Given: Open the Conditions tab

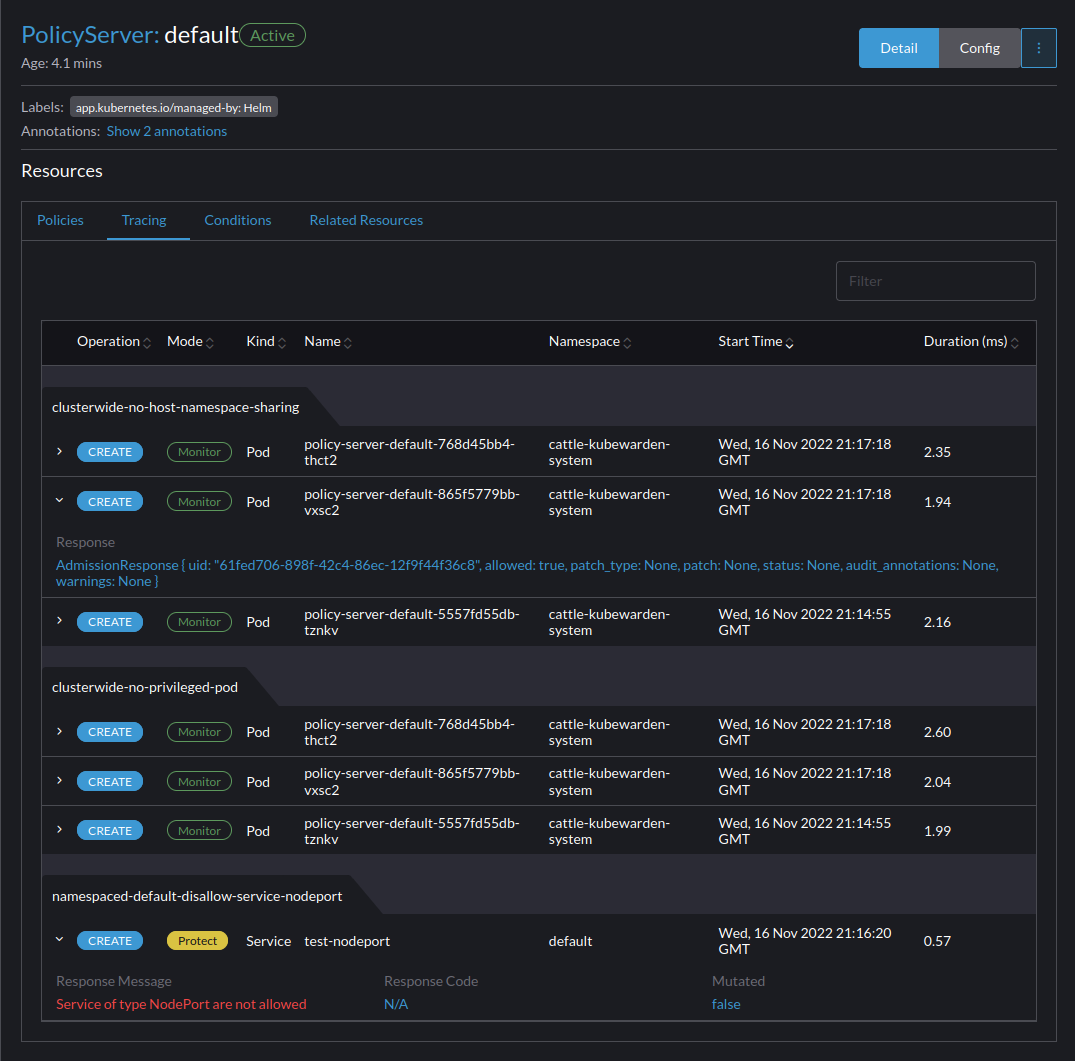Looking at the screenshot, I should (237, 220).
